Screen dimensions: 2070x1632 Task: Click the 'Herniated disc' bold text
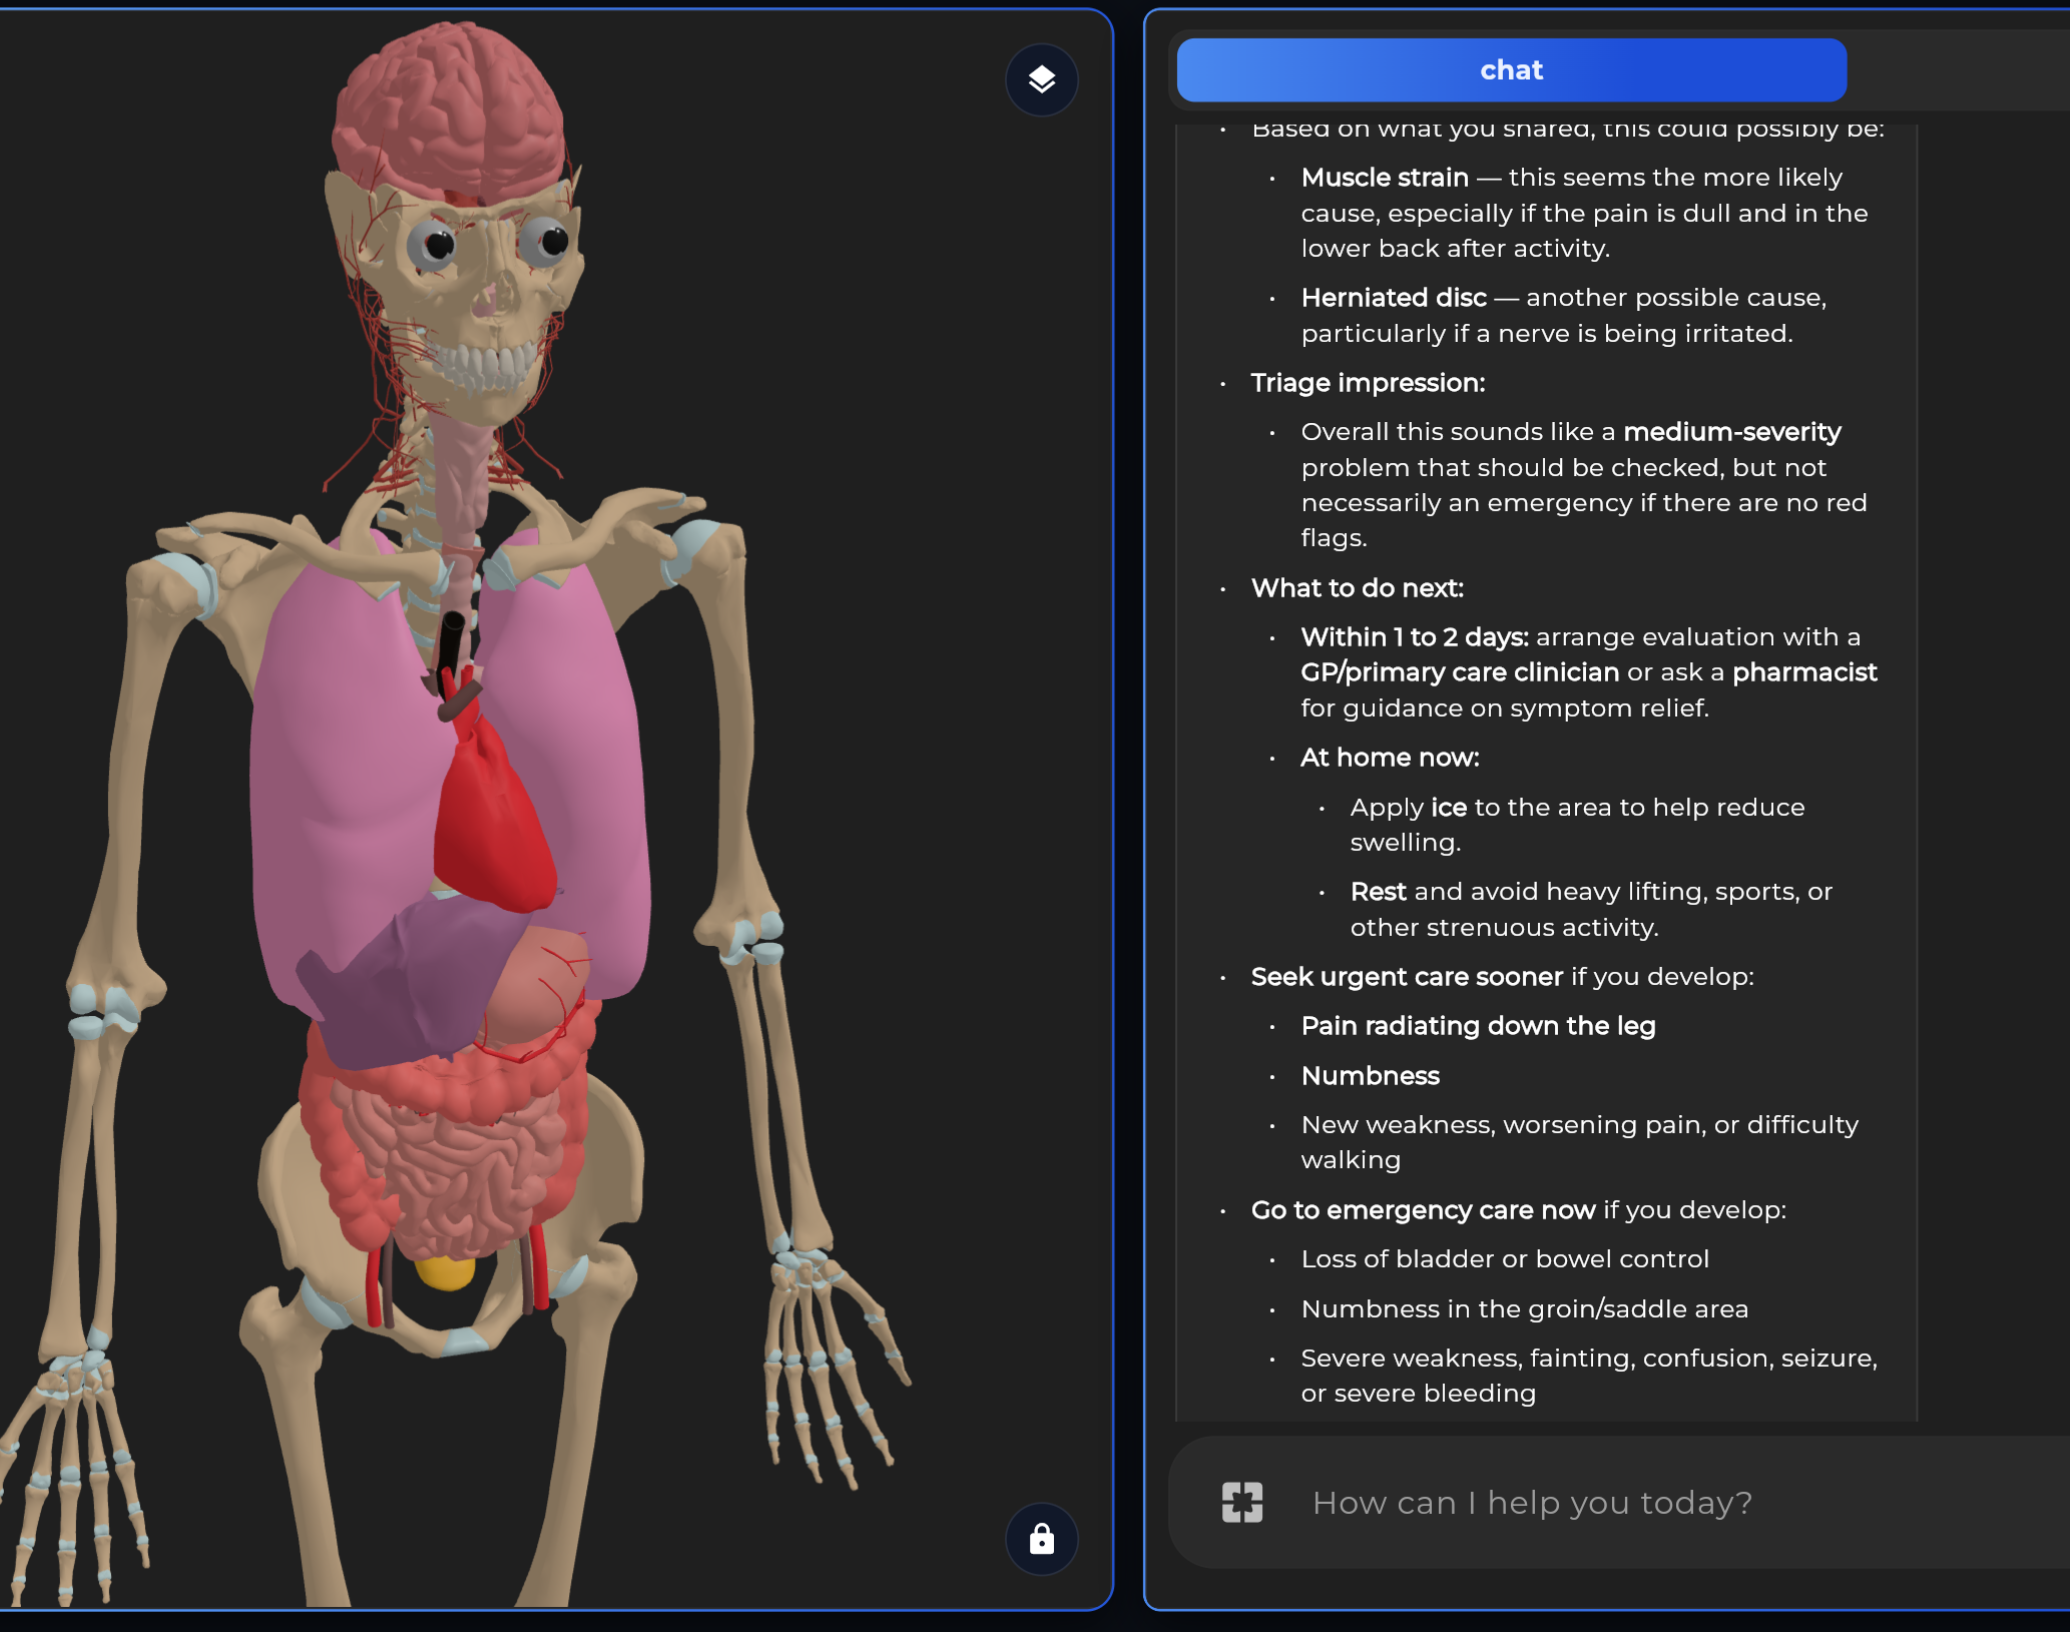click(1393, 297)
